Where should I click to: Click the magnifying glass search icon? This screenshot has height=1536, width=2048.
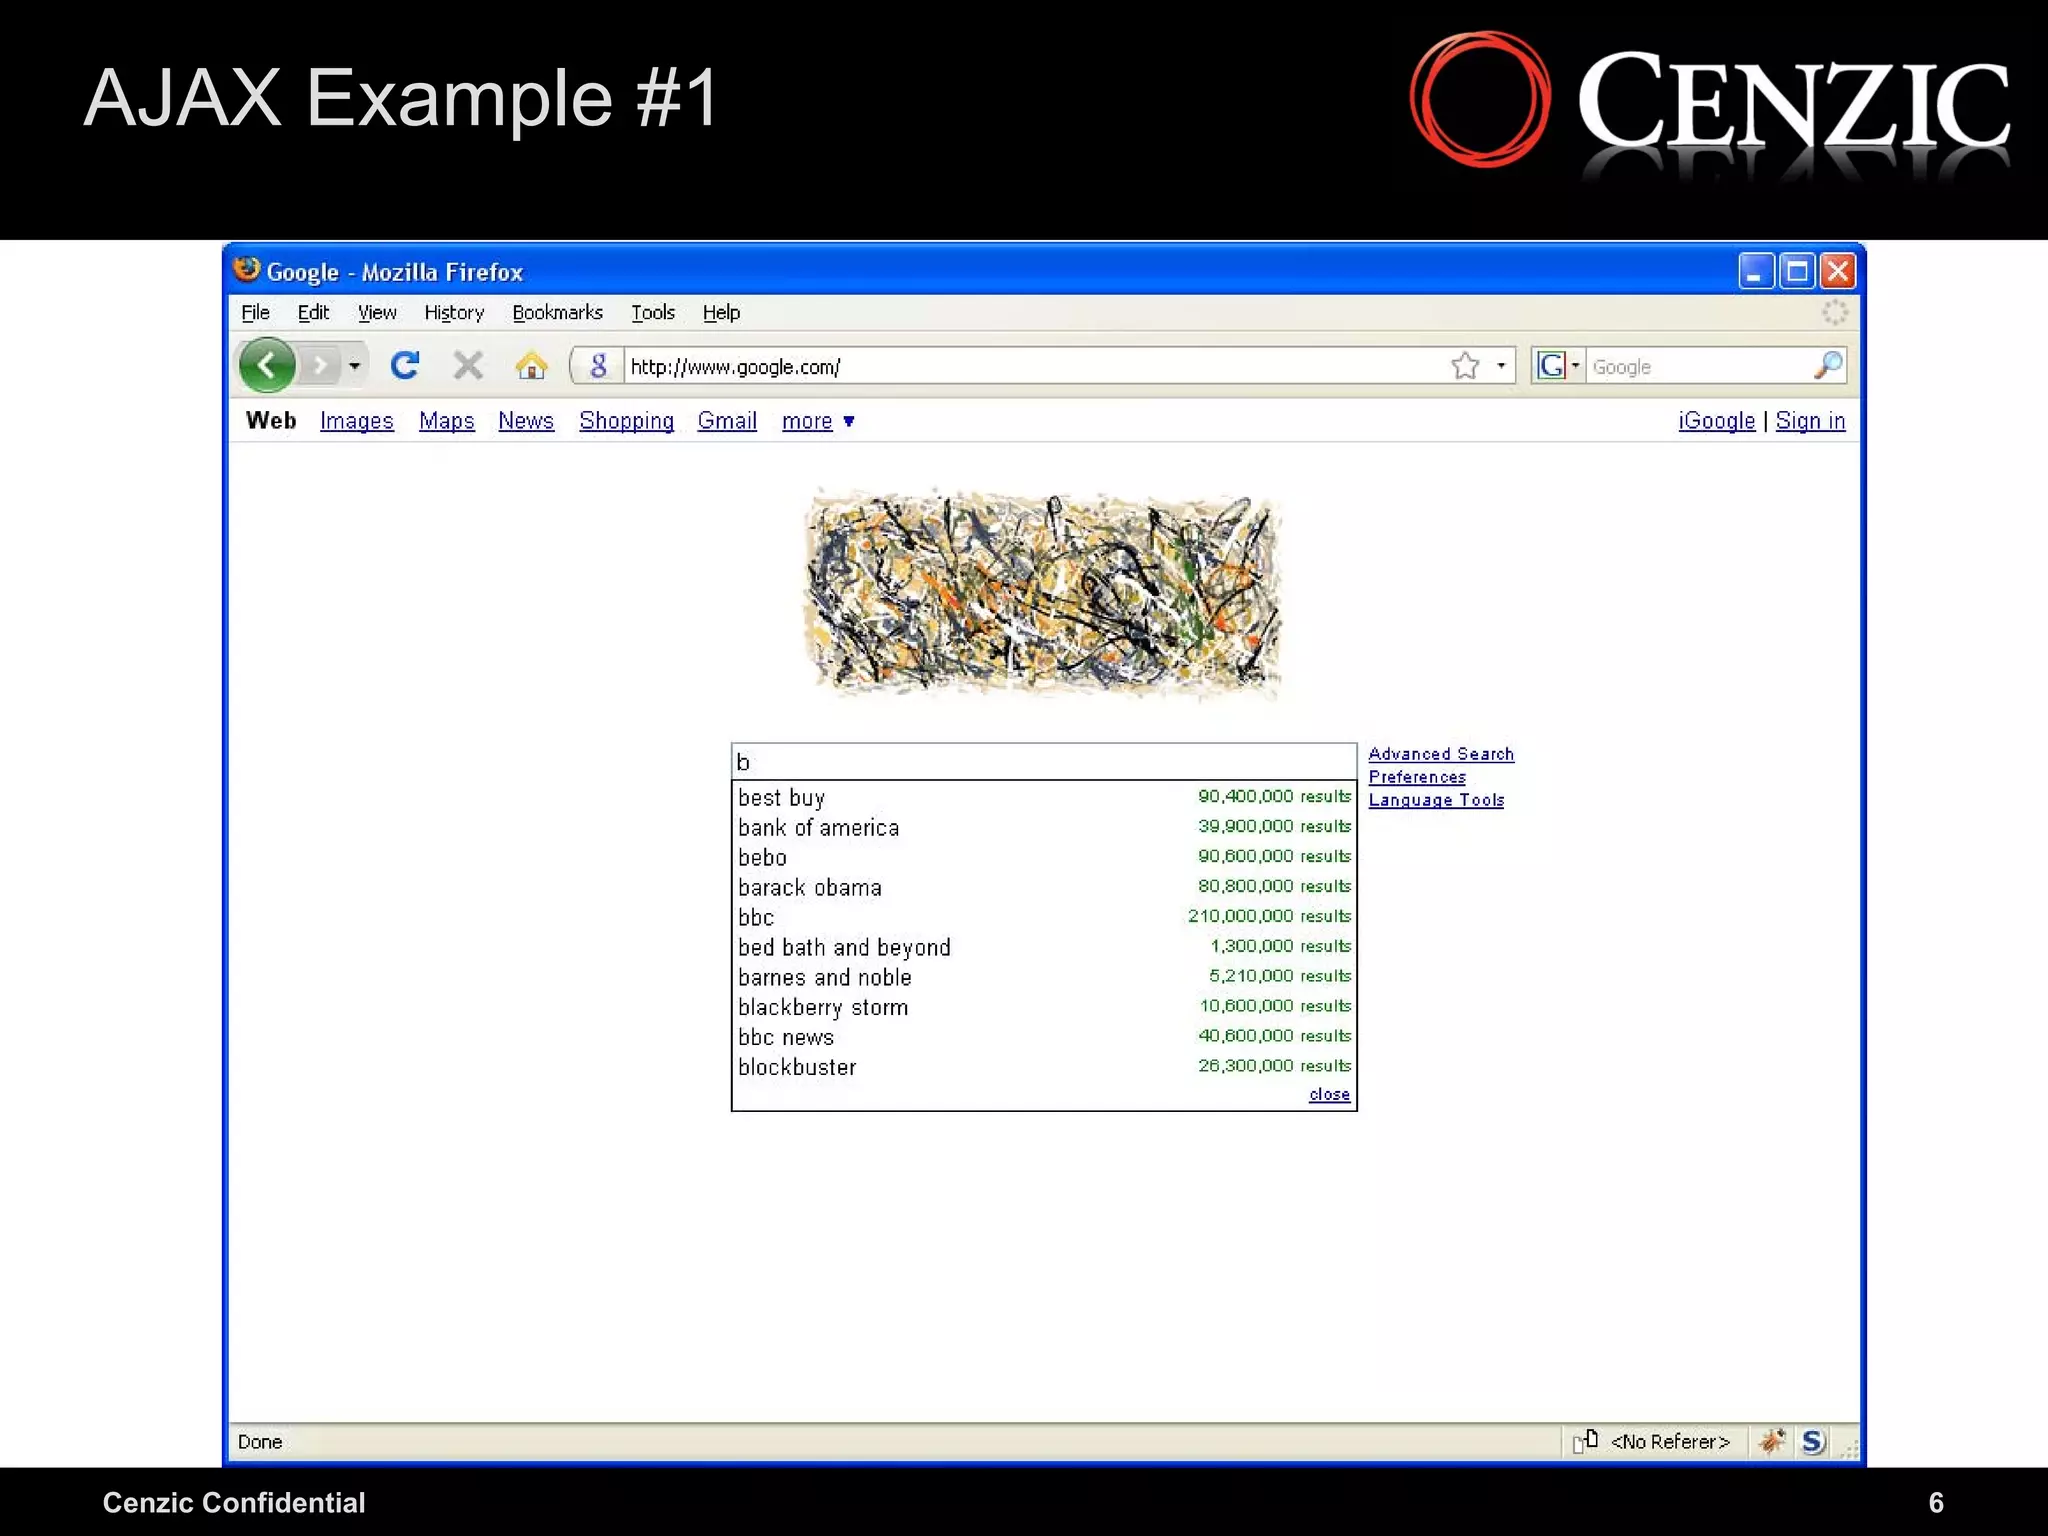click(1828, 365)
